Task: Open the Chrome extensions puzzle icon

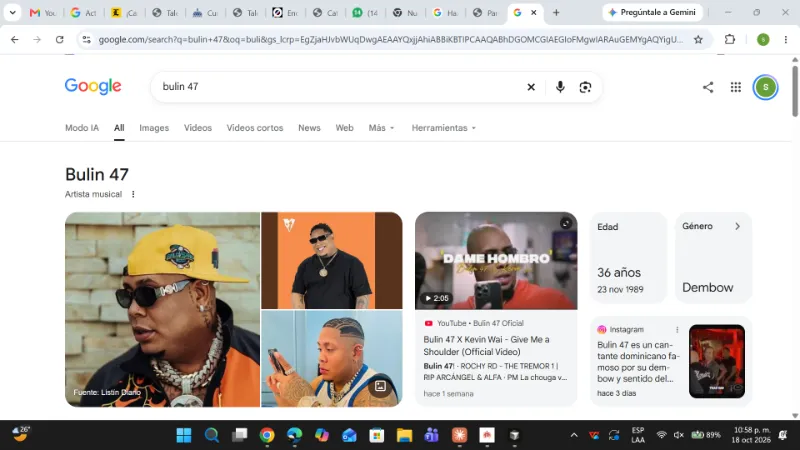Action: [730, 39]
